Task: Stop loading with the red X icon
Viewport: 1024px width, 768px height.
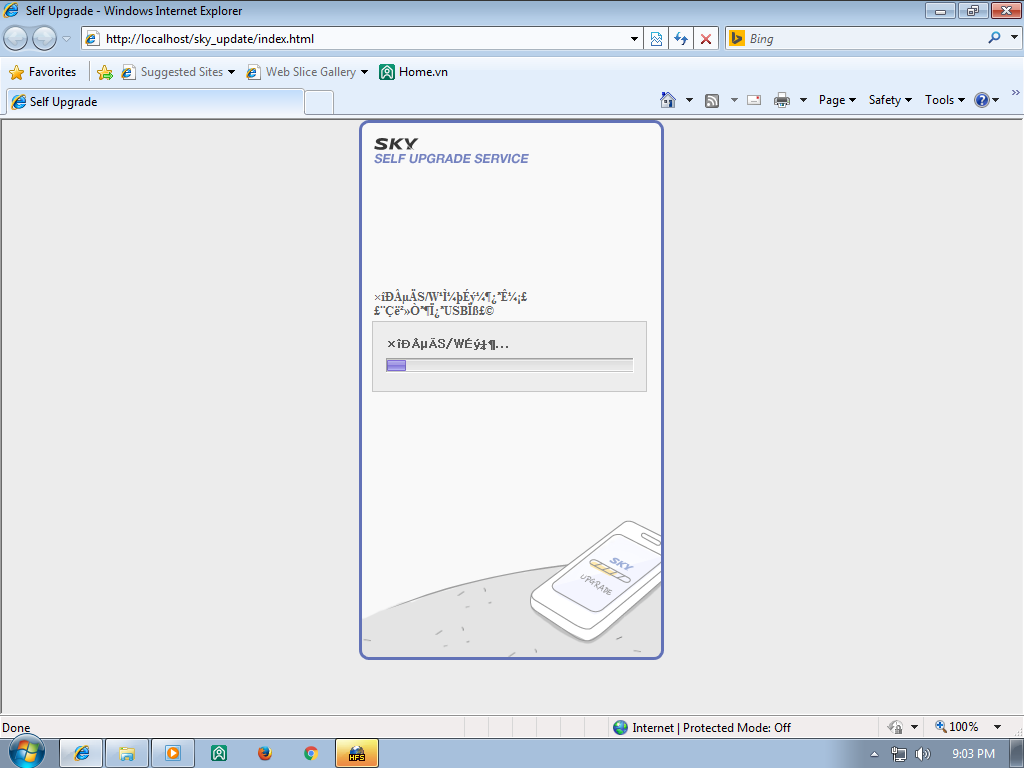Action: [x=706, y=39]
